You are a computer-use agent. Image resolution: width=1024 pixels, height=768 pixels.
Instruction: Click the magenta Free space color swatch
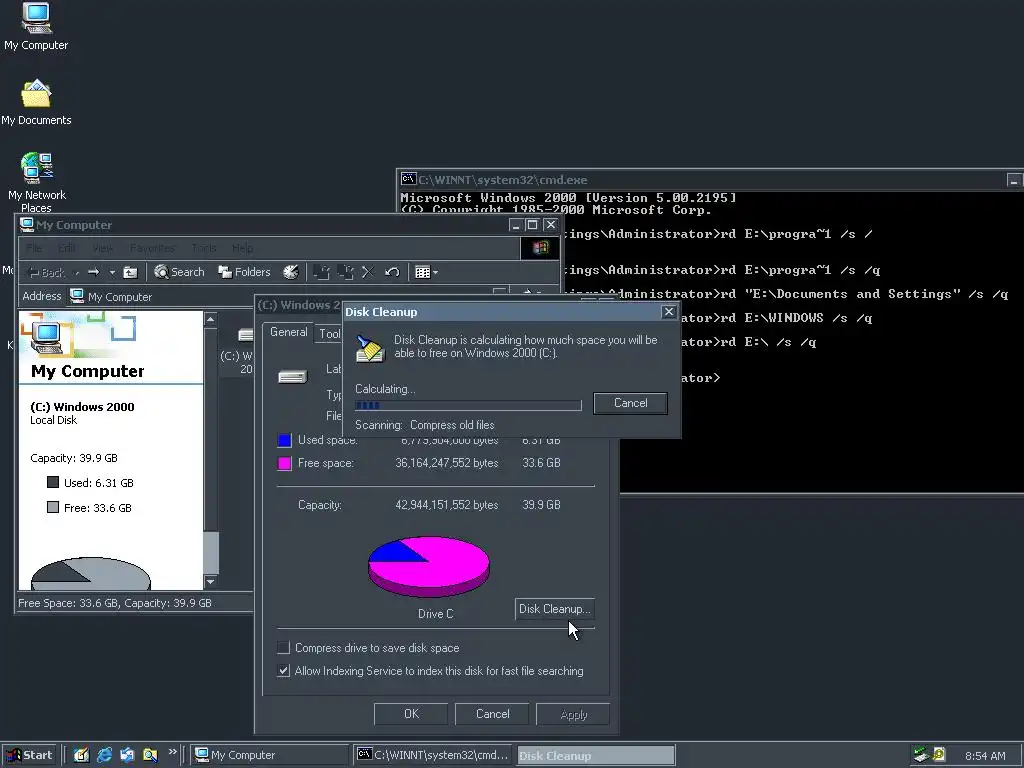[x=284, y=463]
